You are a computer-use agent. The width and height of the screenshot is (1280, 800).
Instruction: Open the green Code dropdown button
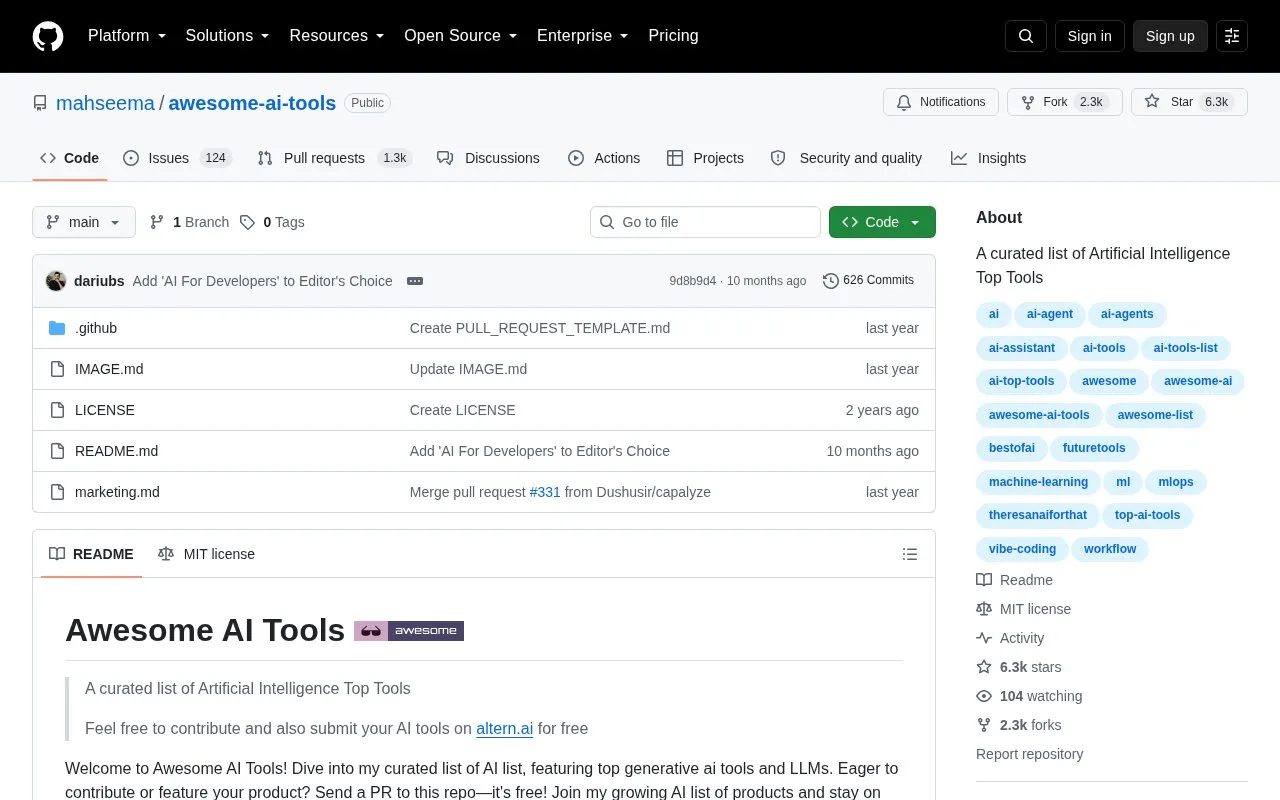click(882, 222)
